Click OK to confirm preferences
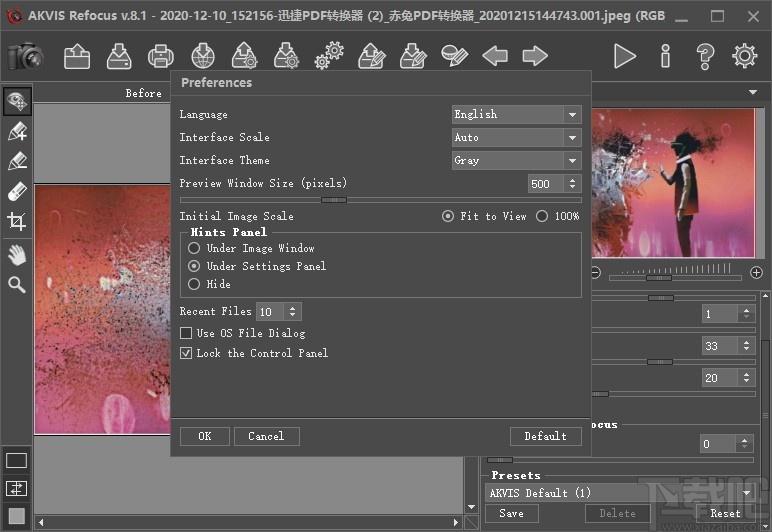Screen dimensions: 772x532 [204, 436]
